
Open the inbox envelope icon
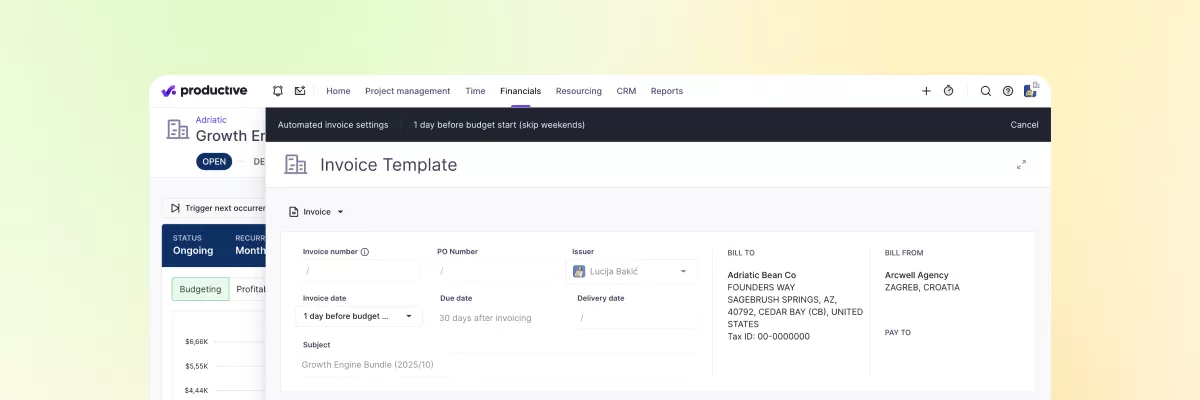pos(300,91)
